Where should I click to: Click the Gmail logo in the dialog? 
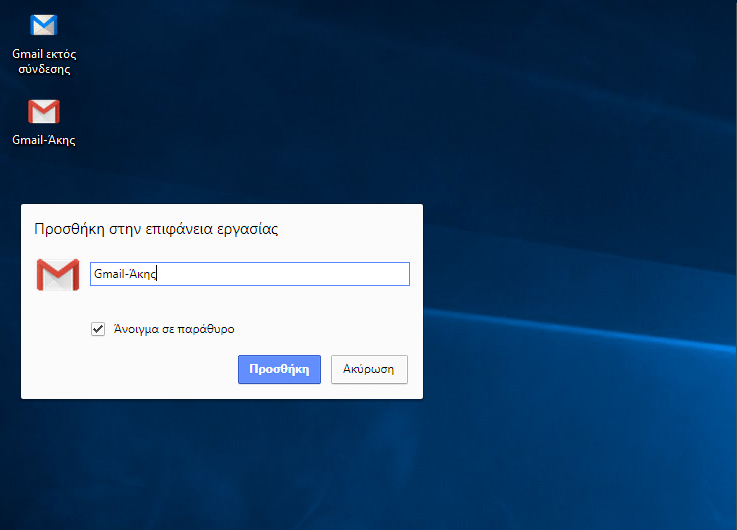tap(58, 274)
